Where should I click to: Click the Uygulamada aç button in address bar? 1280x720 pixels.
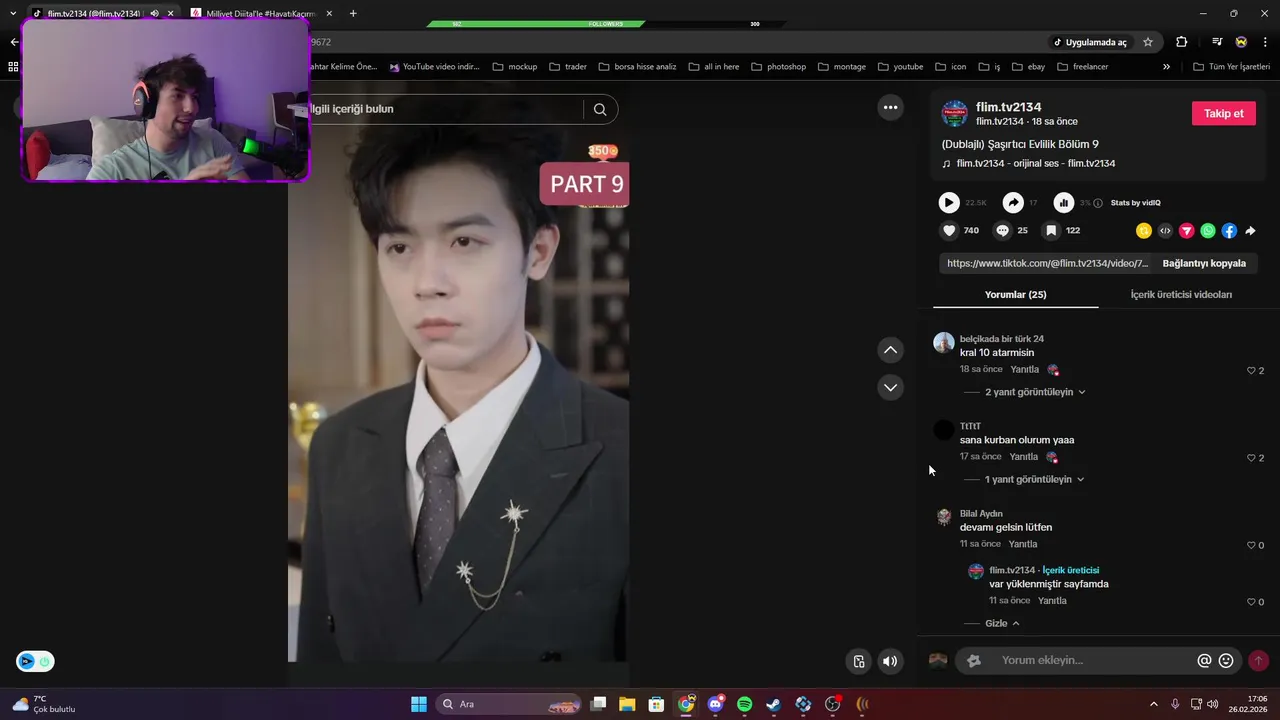[1090, 42]
